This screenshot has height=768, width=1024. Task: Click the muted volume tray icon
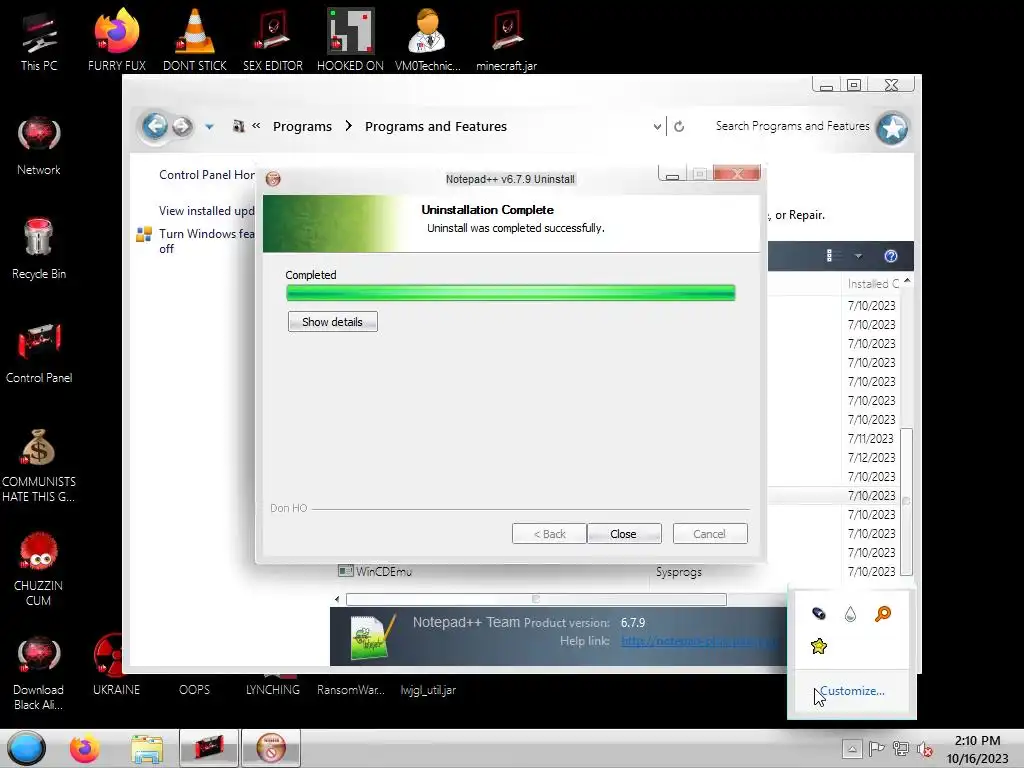coord(924,749)
